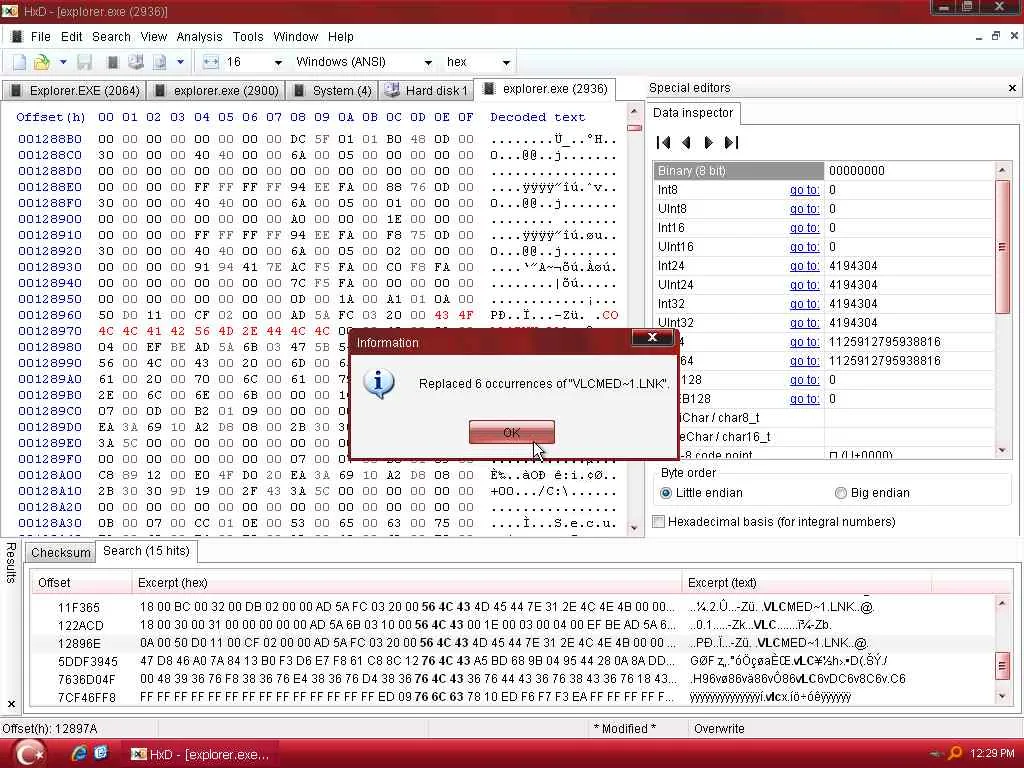
Task: Create a new file with toolbar icon
Action: [20, 62]
